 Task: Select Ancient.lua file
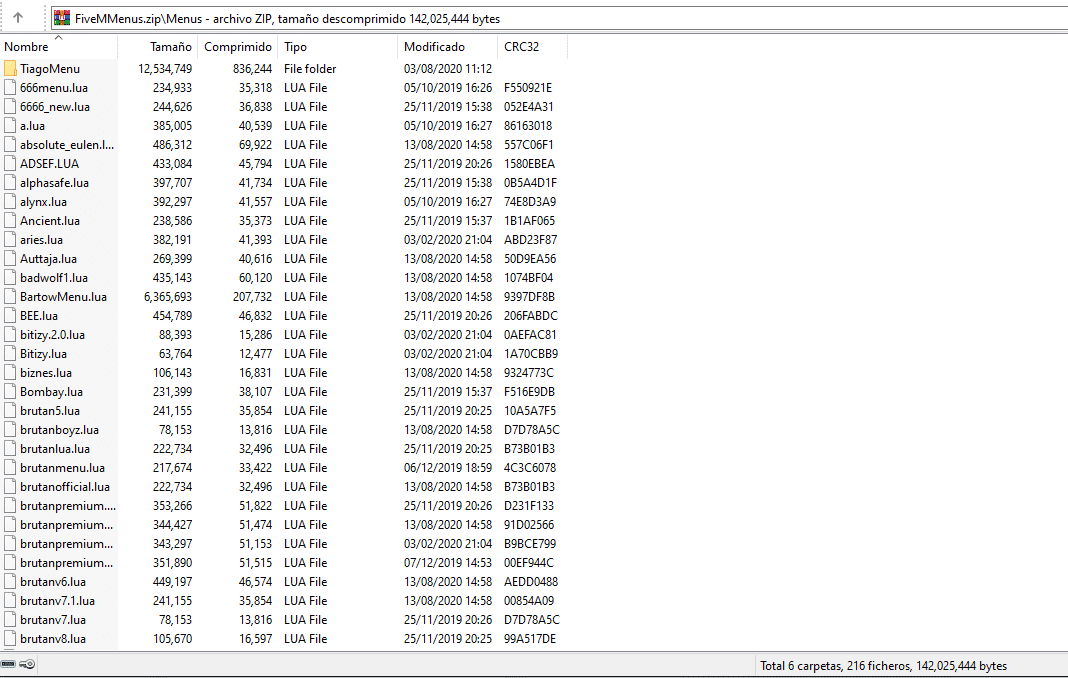[50, 221]
